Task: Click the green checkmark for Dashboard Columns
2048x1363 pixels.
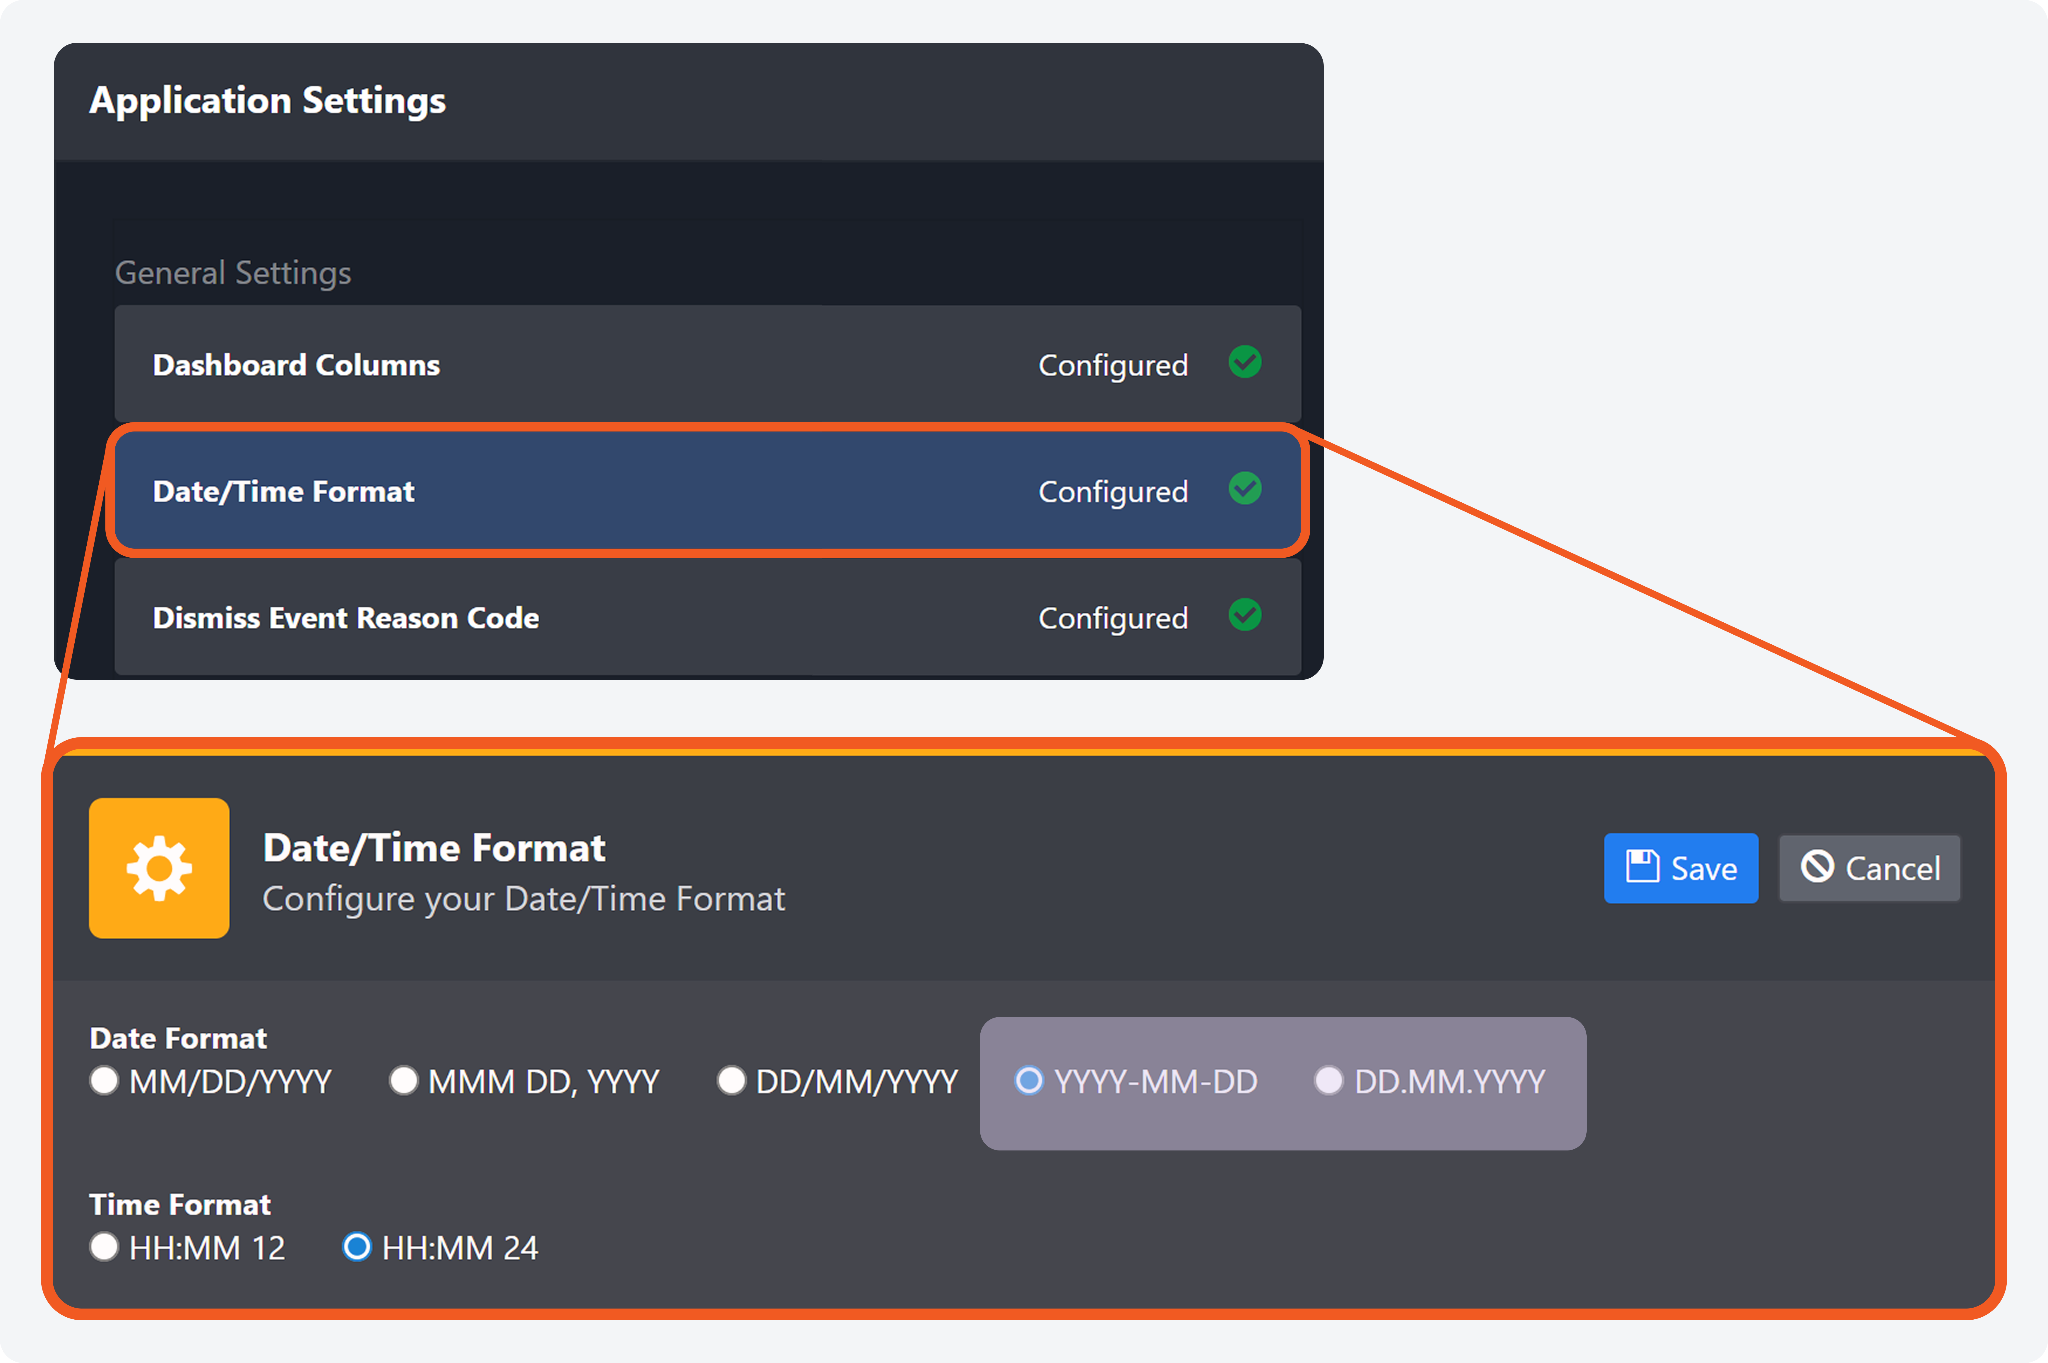Action: 1245,362
